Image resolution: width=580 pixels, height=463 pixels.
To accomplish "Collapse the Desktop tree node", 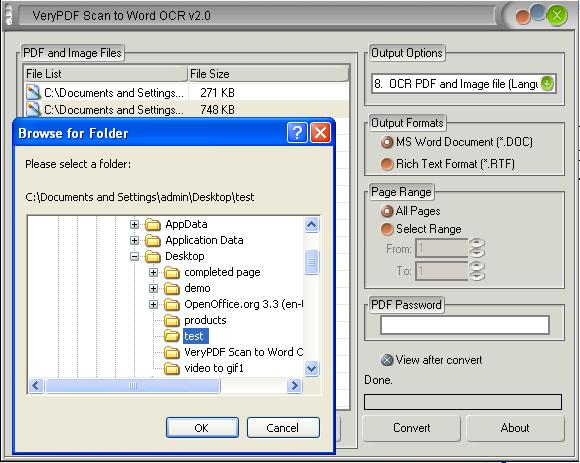I will point(134,256).
